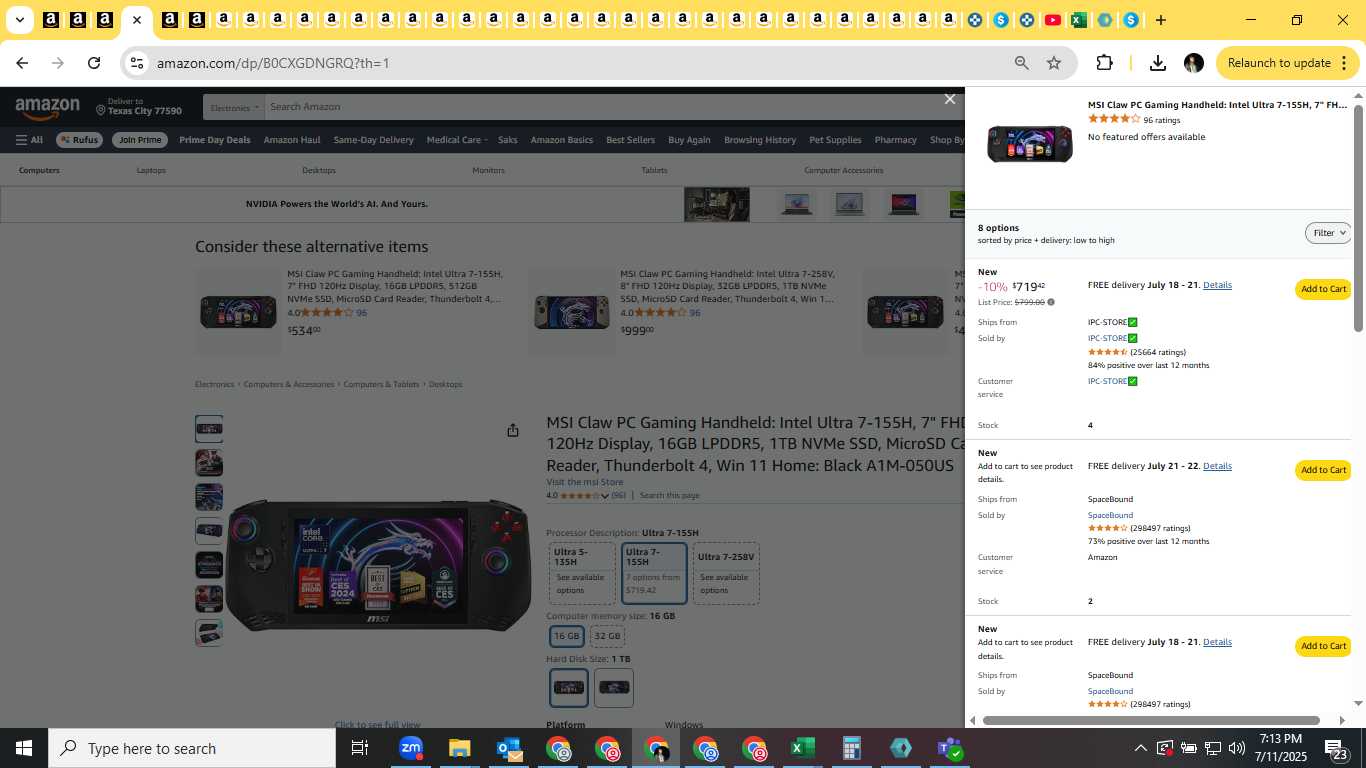This screenshot has height=768, width=1366.
Task: Click the Rufus button
Action: 78,140
